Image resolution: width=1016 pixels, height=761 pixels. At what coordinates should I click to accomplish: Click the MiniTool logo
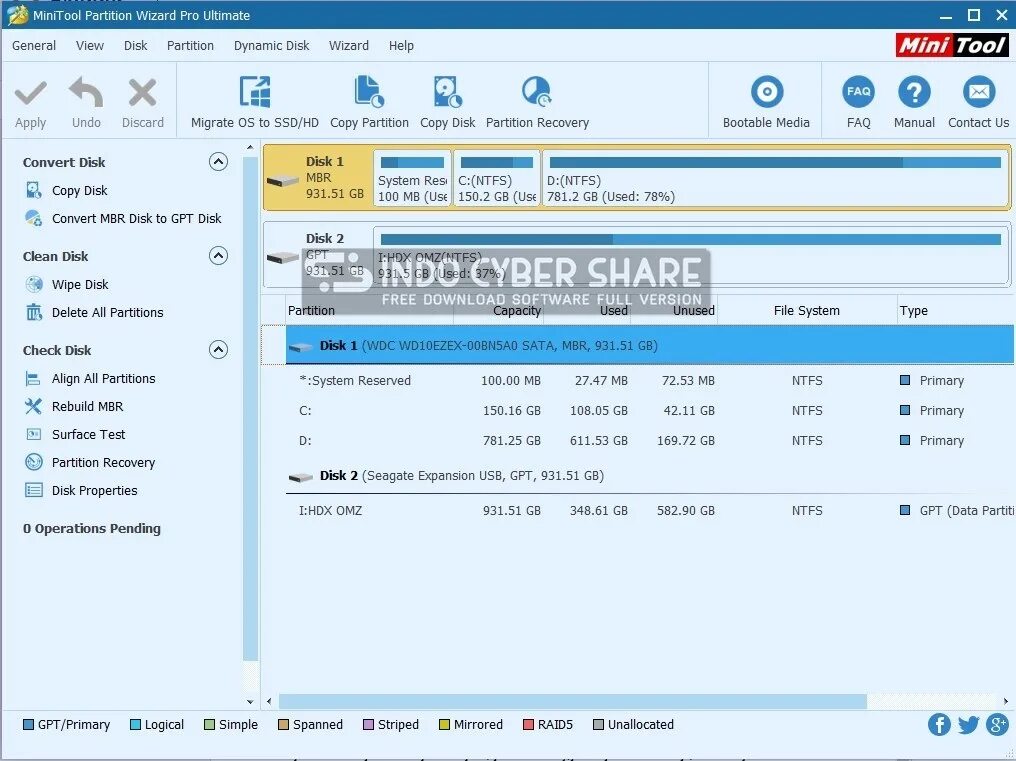(x=952, y=45)
